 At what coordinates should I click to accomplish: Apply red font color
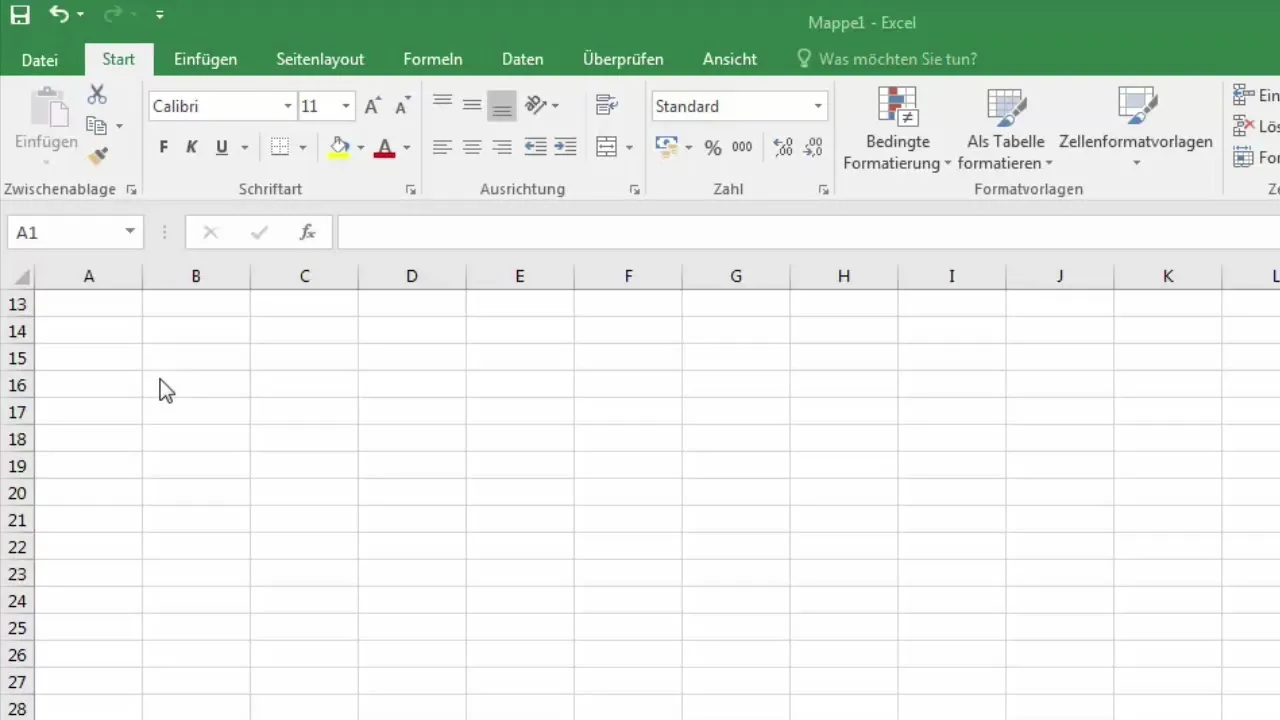tap(384, 148)
